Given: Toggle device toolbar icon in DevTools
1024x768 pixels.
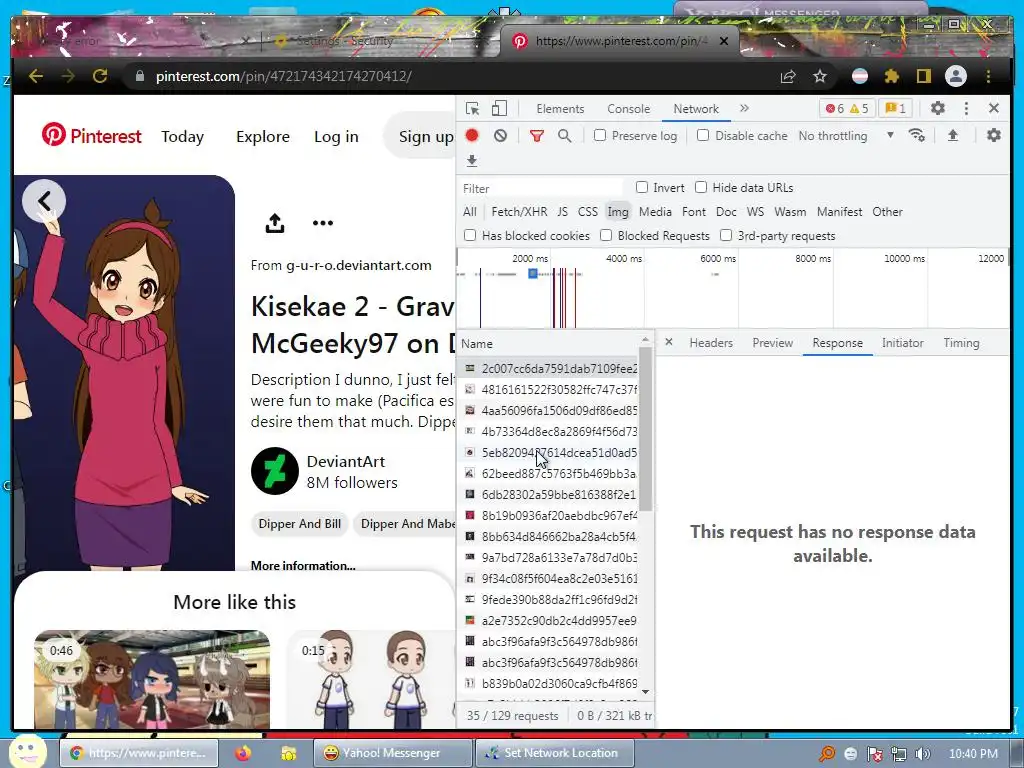Looking at the screenshot, I should click(499, 108).
